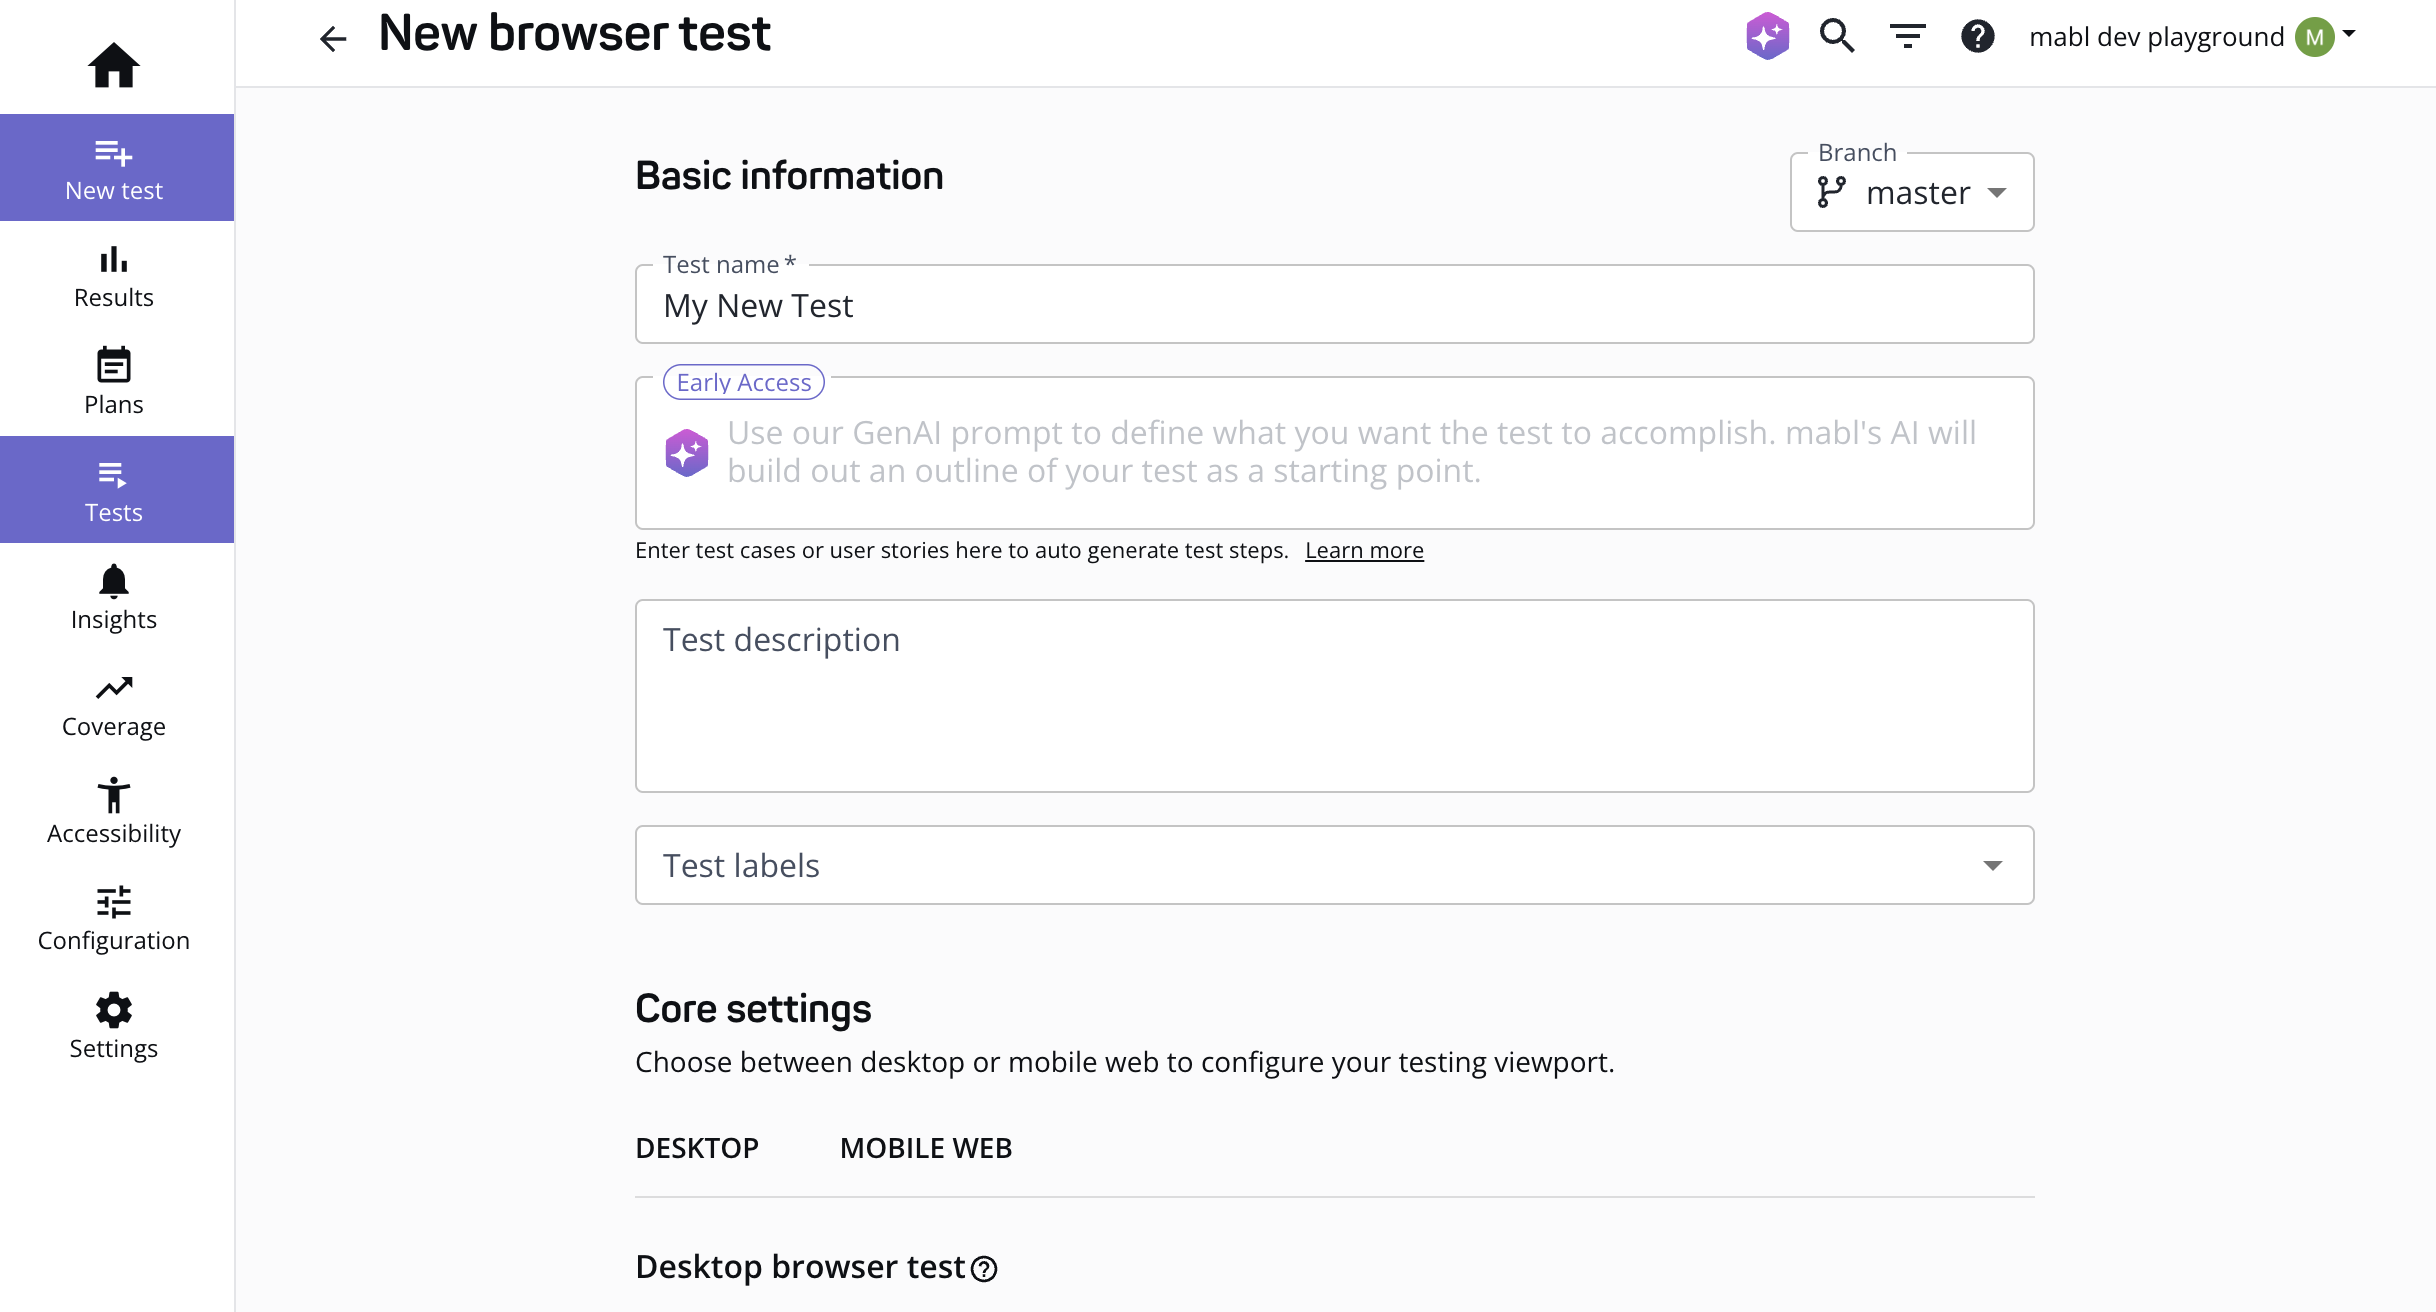Switch to the MOBILE WEB tab

coord(926,1148)
